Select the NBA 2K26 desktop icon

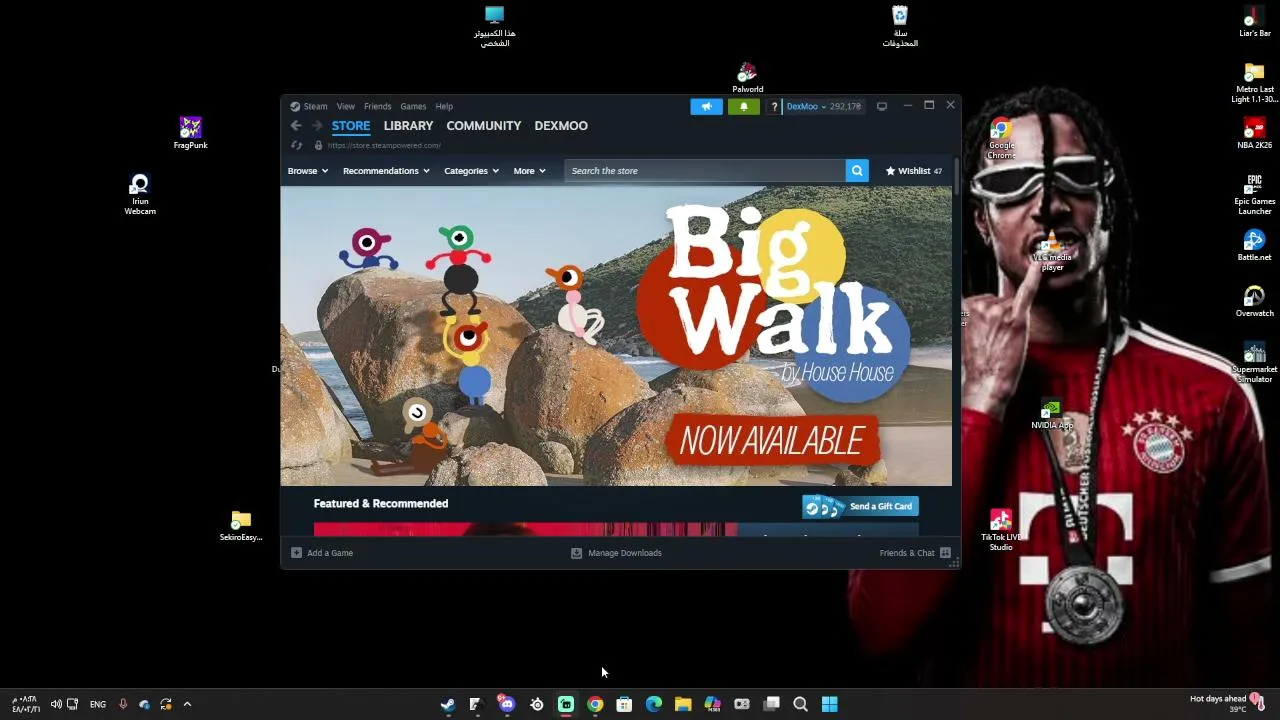click(1254, 134)
